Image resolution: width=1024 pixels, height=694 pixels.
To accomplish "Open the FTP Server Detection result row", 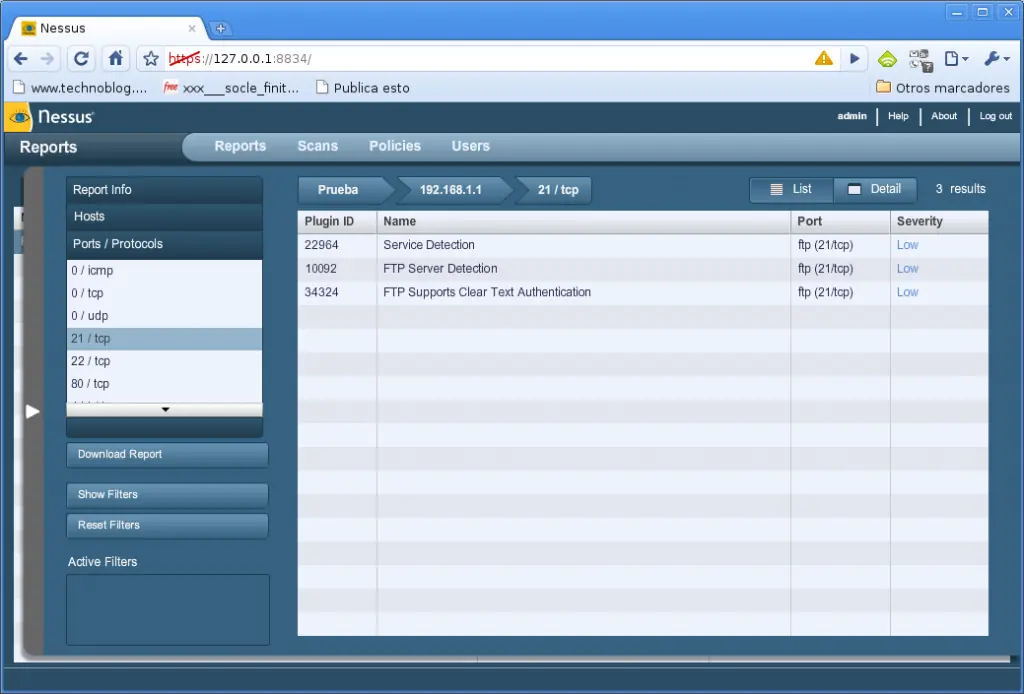I will coord(643,269).
